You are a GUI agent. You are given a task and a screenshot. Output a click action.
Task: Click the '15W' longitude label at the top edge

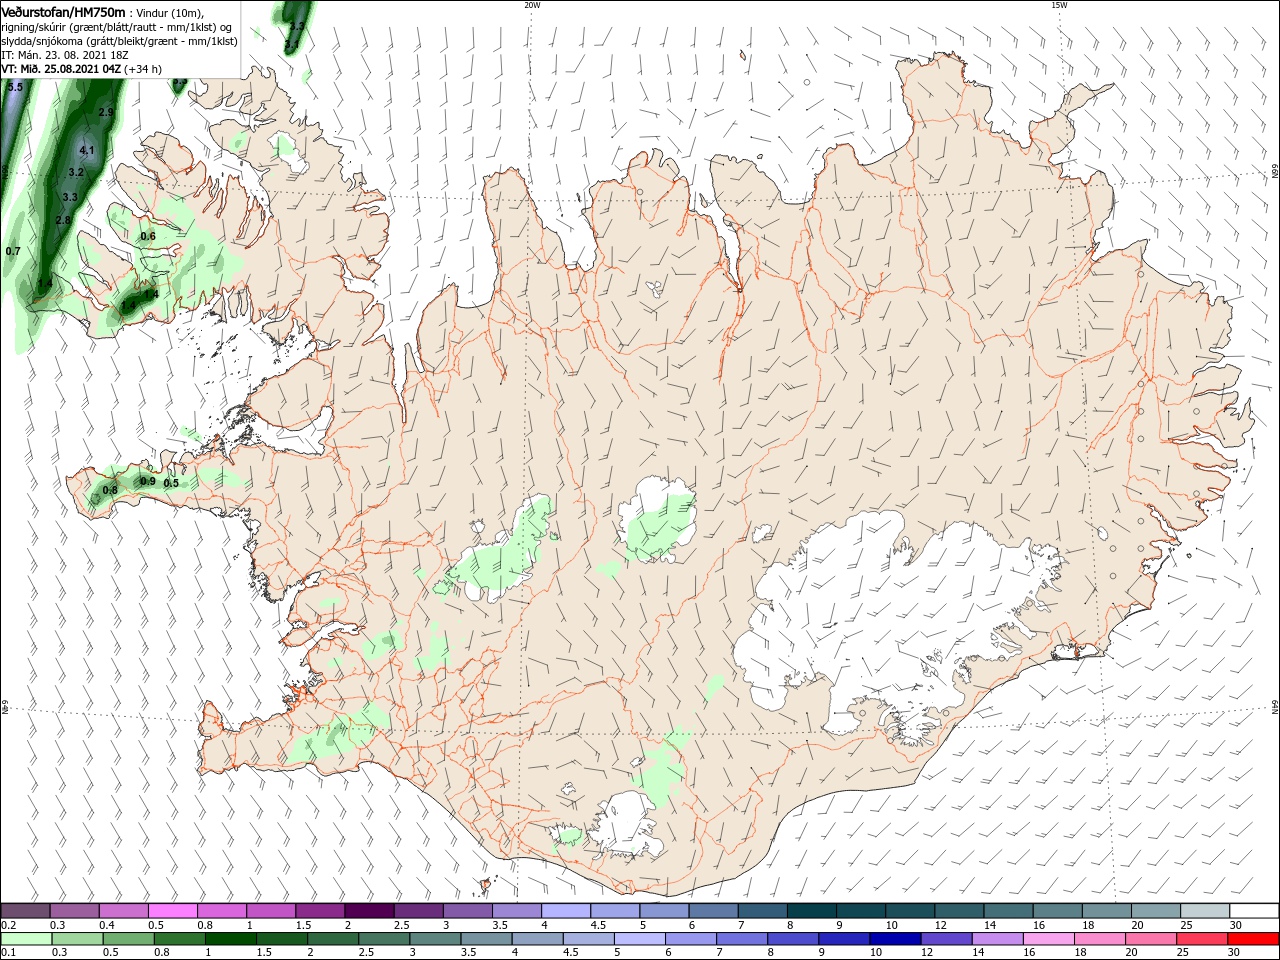[1059, 5]
